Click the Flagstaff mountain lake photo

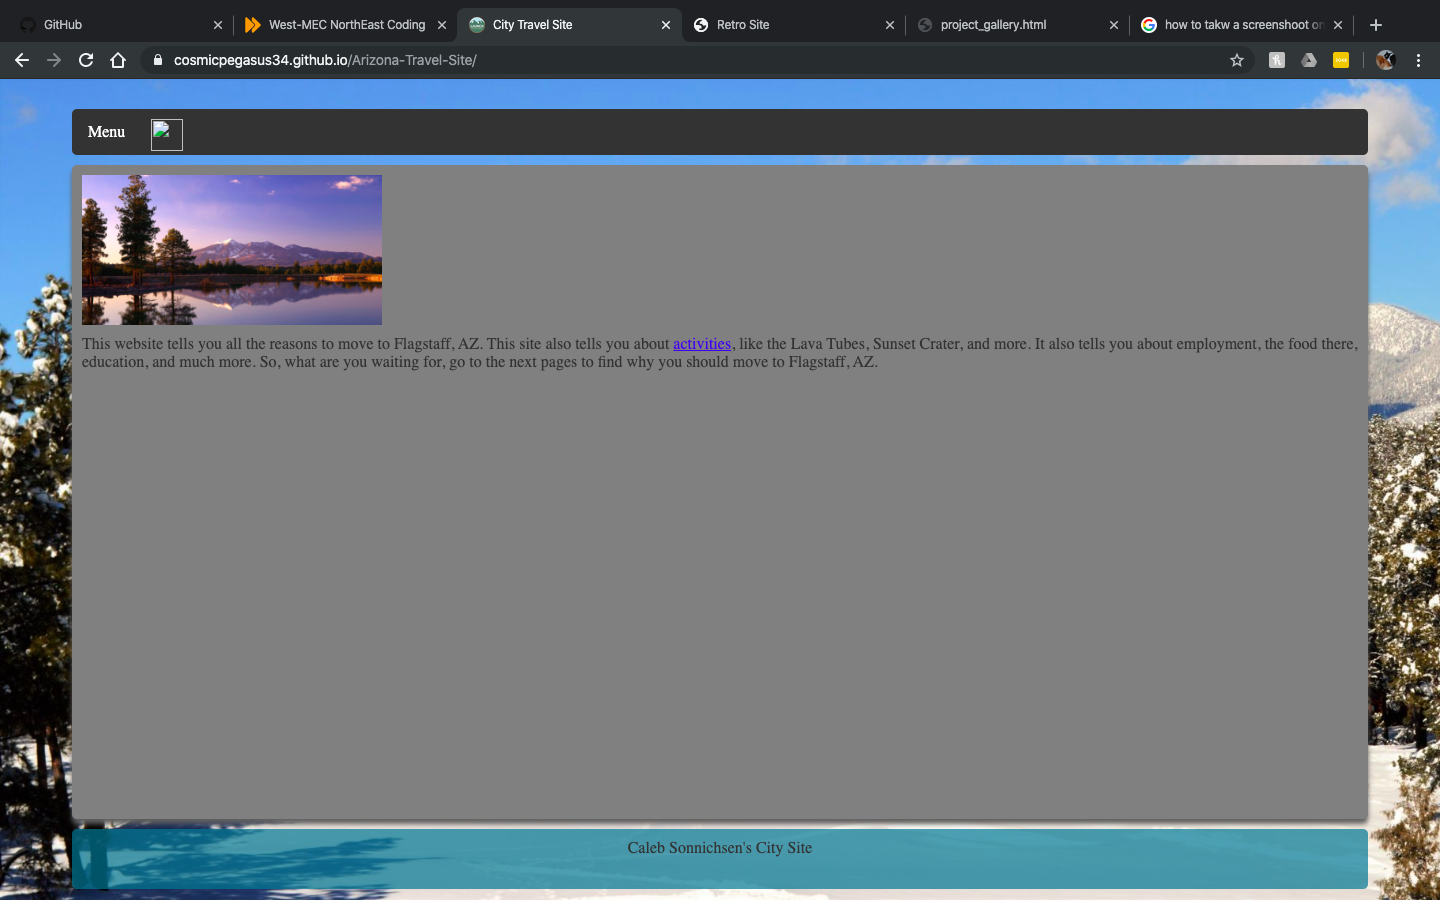tap(232, 250)
